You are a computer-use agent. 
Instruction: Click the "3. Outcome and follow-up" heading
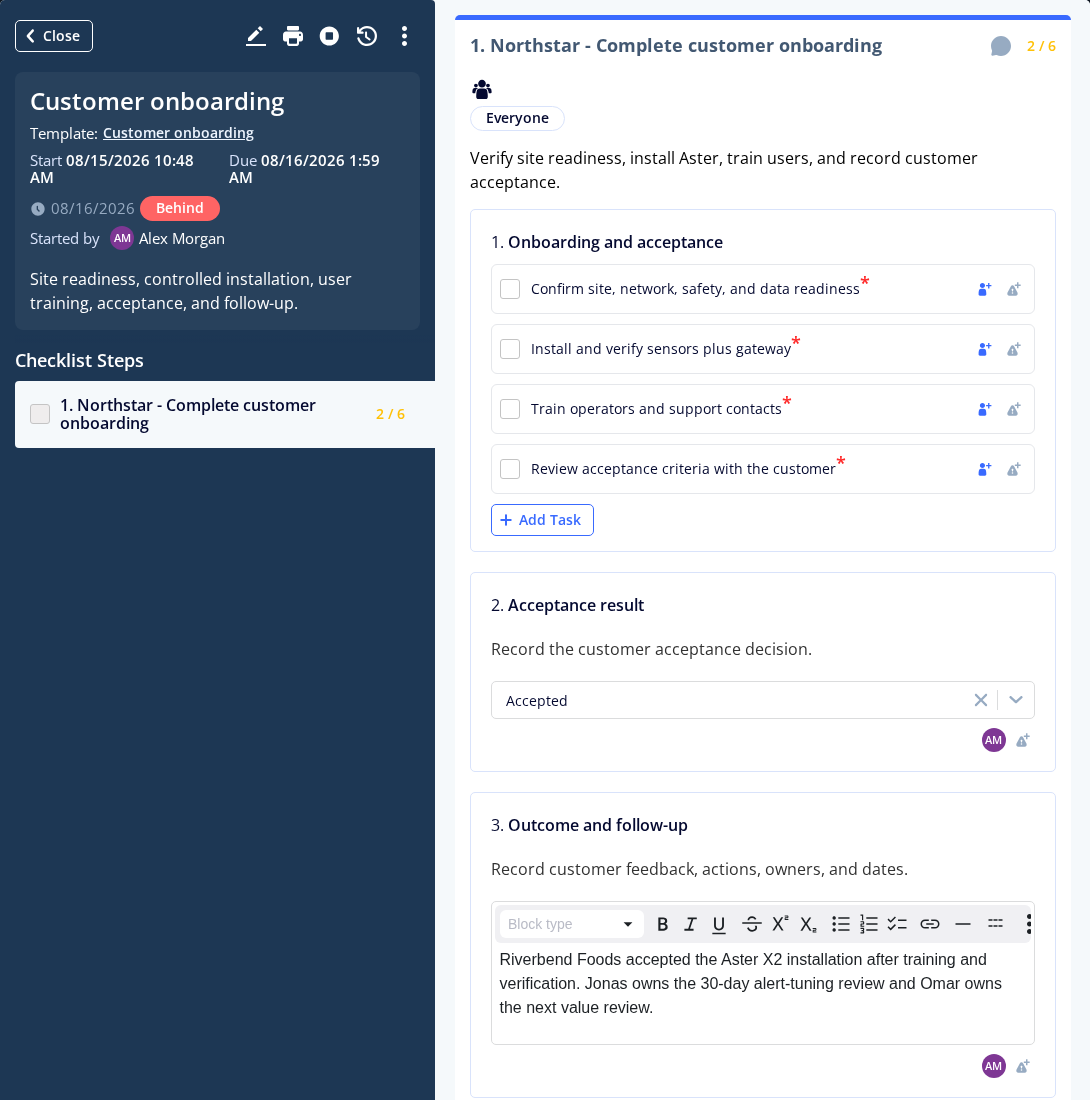pyautogui.click(x=589, y=825)
